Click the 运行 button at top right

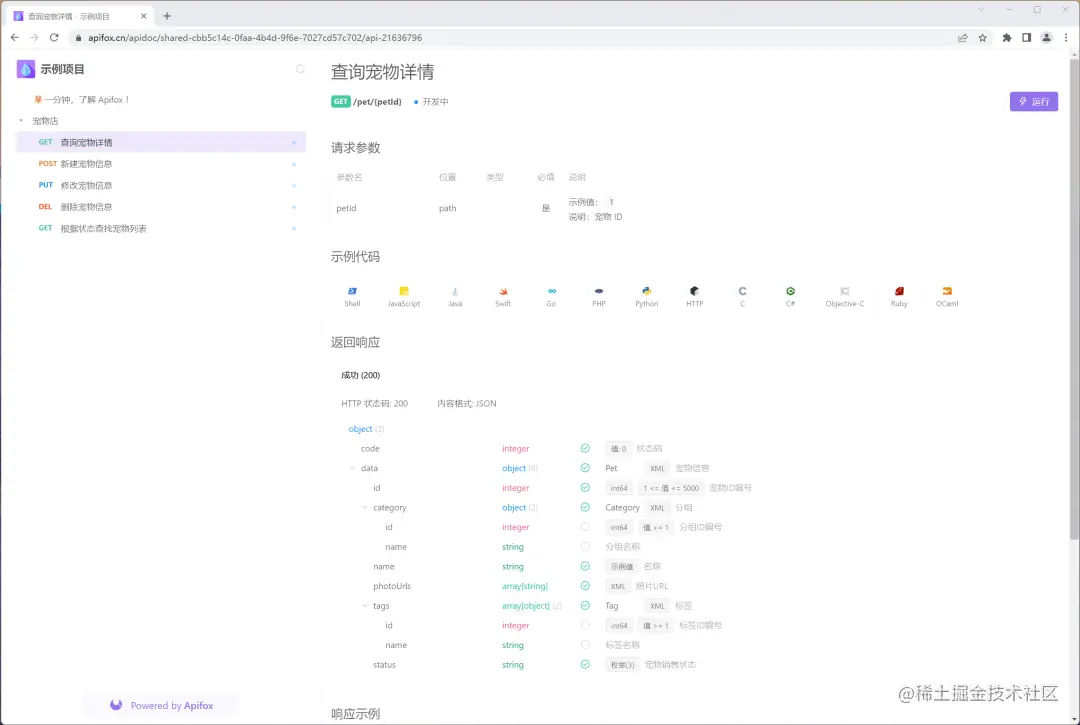(x=1033, y=102)
